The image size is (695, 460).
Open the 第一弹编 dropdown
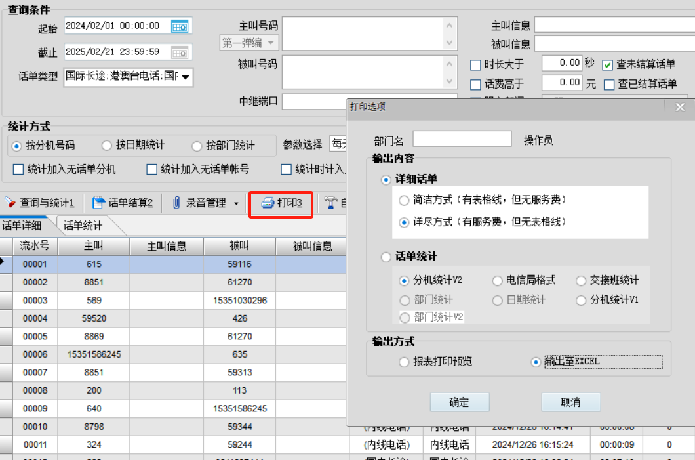pyautogui.click(x=249, y=43)
